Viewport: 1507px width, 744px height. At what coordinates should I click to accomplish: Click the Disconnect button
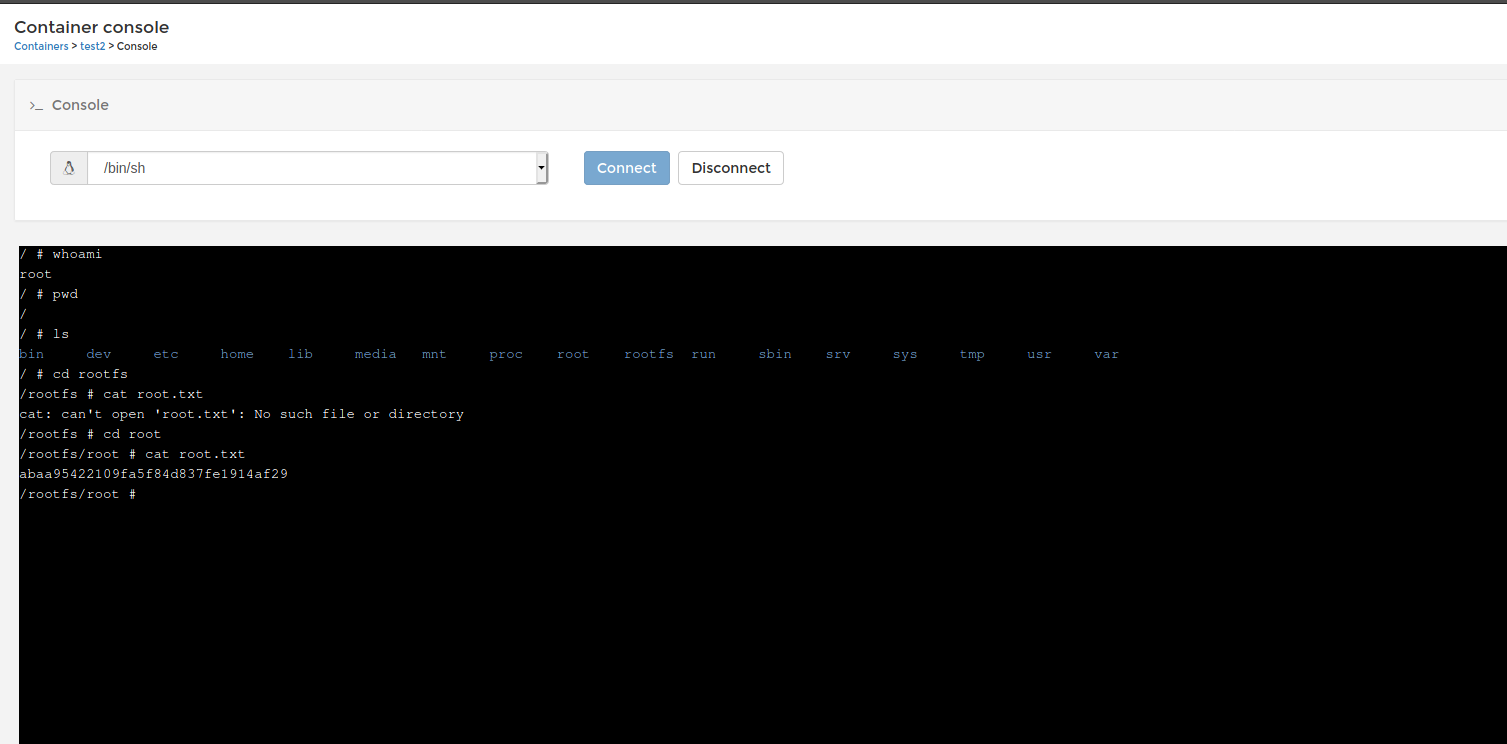pos(731,168)
